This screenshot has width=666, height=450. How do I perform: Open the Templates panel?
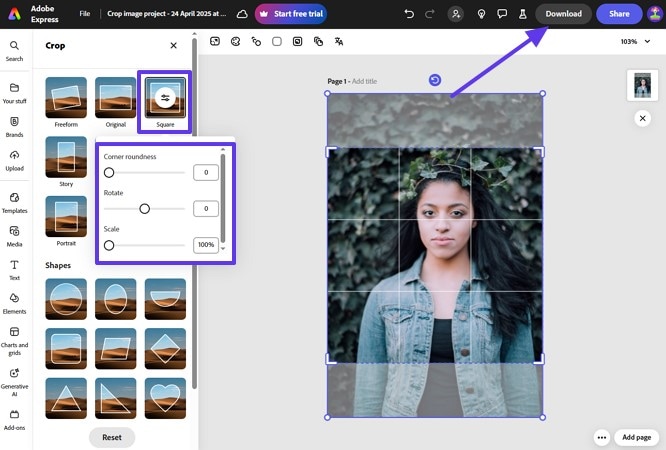[x=14, y=203]
